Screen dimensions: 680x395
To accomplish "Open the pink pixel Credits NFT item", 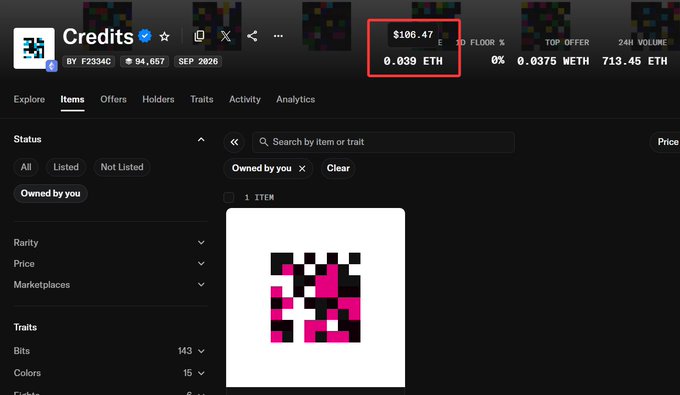I will [x=315, y=297].
